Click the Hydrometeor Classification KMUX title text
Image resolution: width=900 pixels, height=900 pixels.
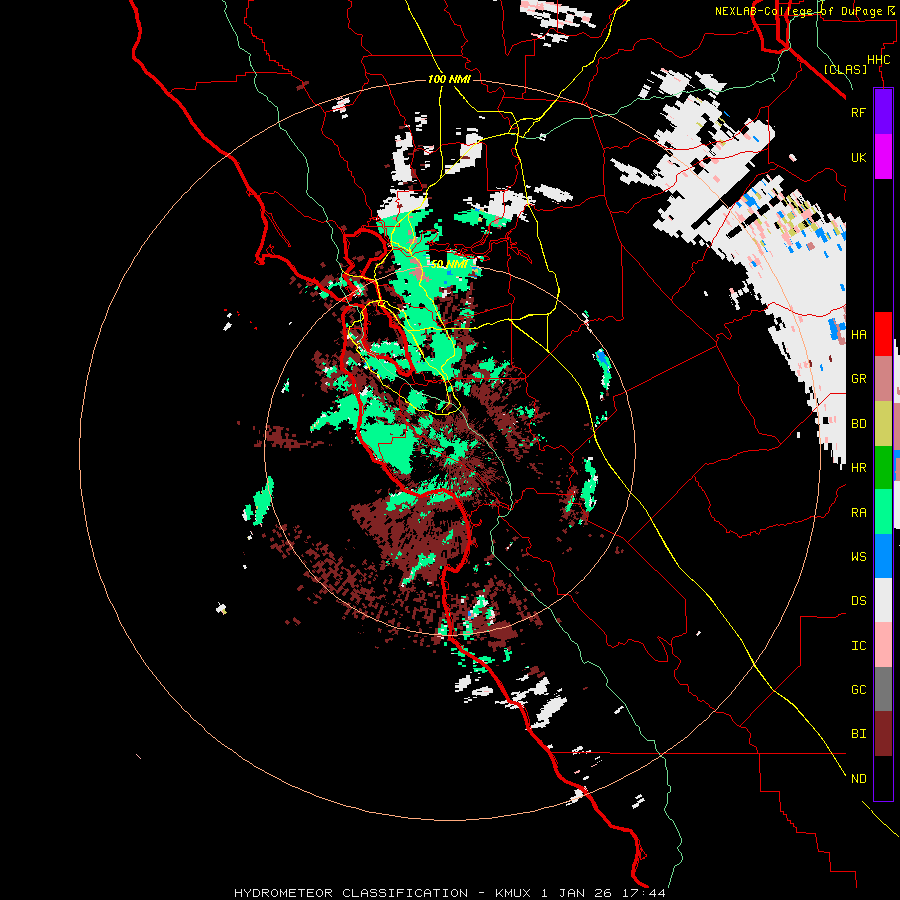click(x=450, y=893)
